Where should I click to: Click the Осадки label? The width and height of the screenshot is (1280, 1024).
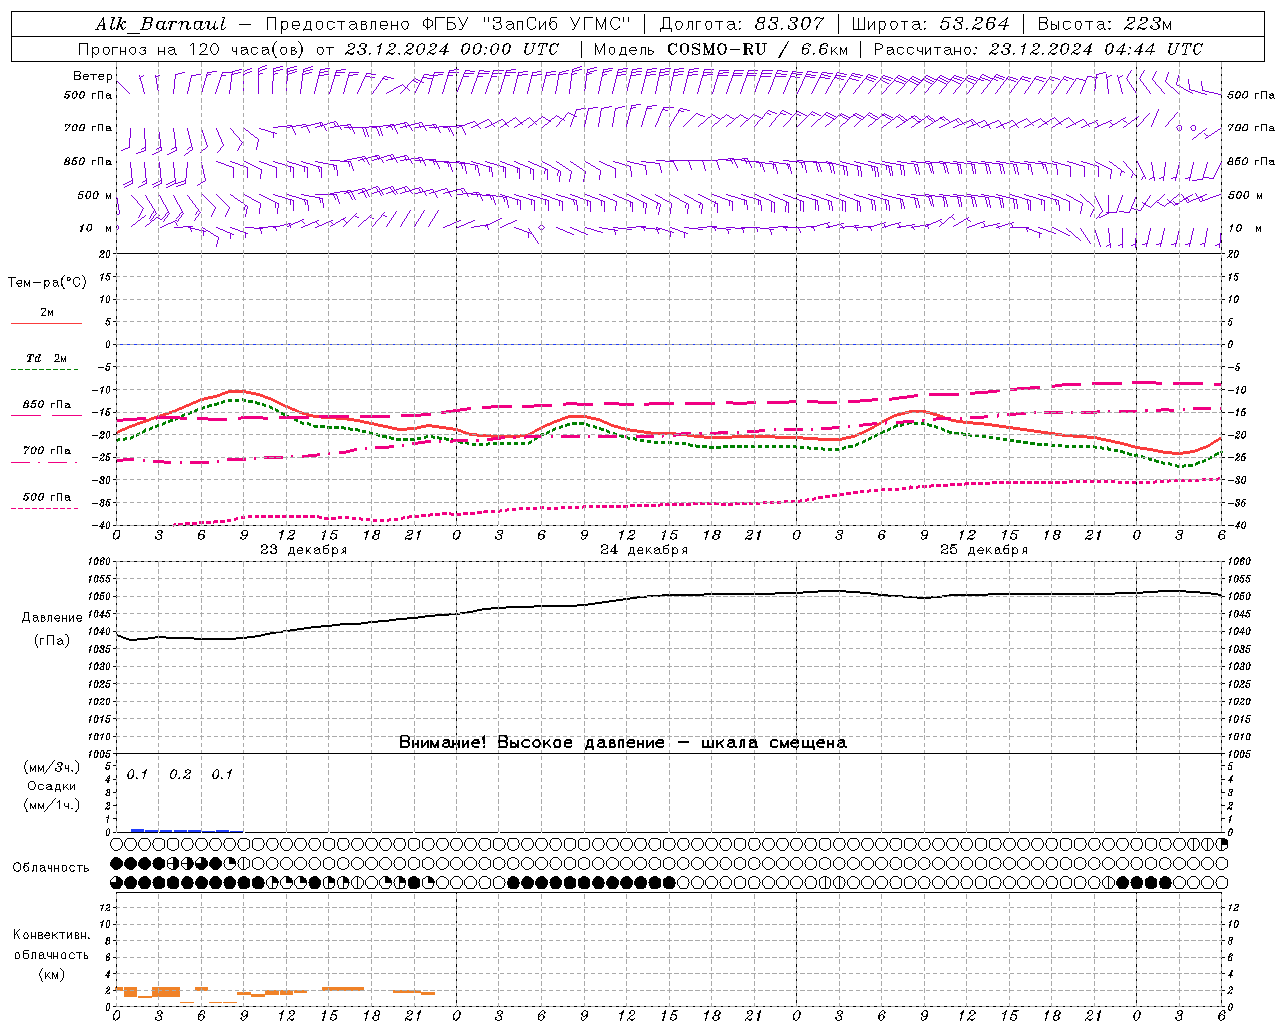(52, 787)
